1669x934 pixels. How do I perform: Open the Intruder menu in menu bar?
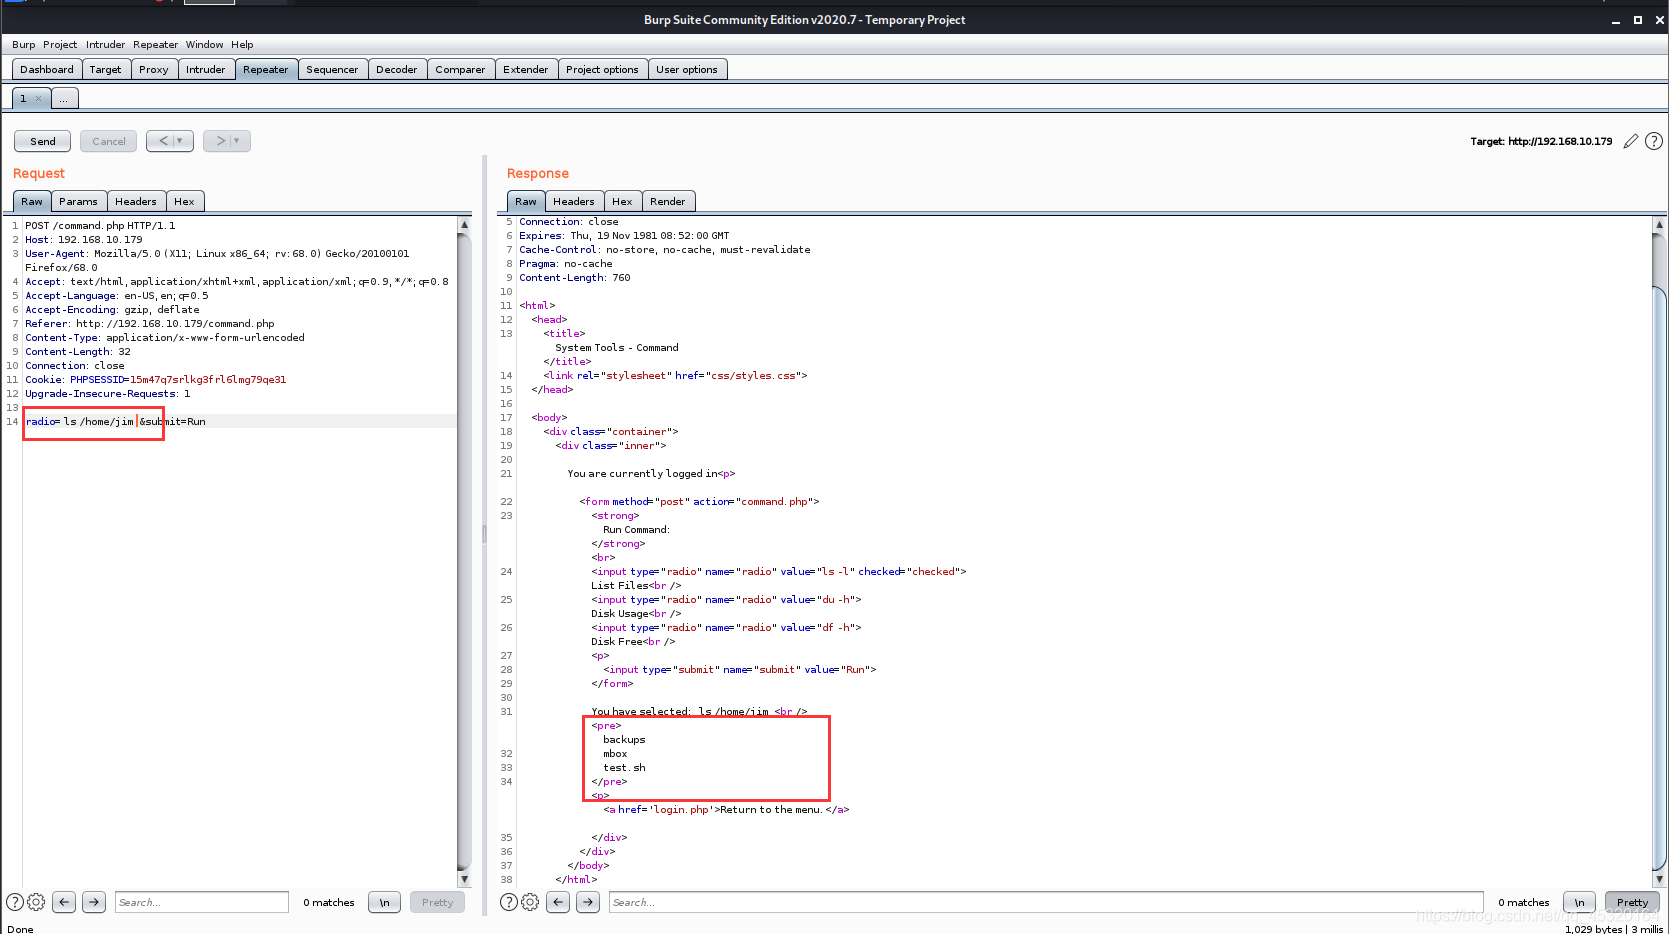[105, 45]
